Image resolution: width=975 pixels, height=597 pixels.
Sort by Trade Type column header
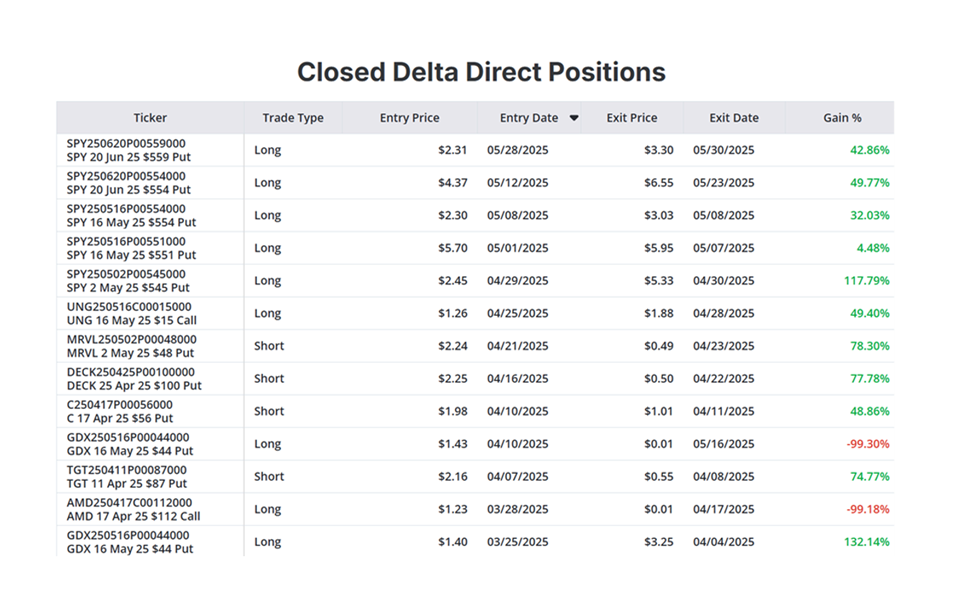293,118
